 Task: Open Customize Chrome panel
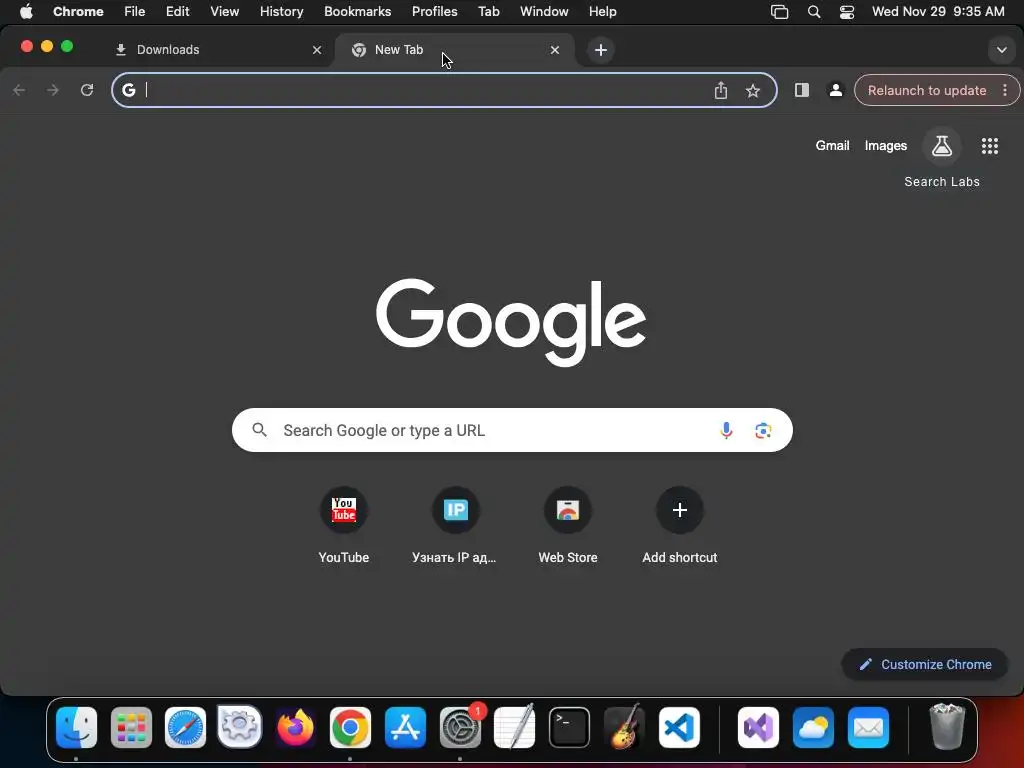925,664
